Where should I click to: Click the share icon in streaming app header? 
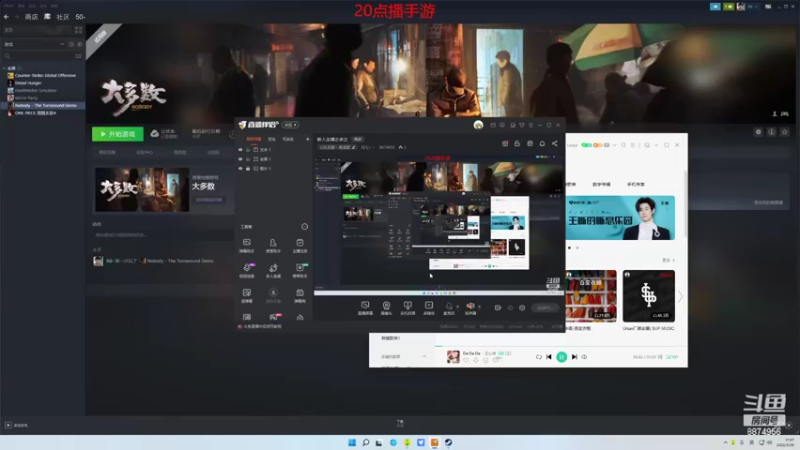click(x=555, y=144)
